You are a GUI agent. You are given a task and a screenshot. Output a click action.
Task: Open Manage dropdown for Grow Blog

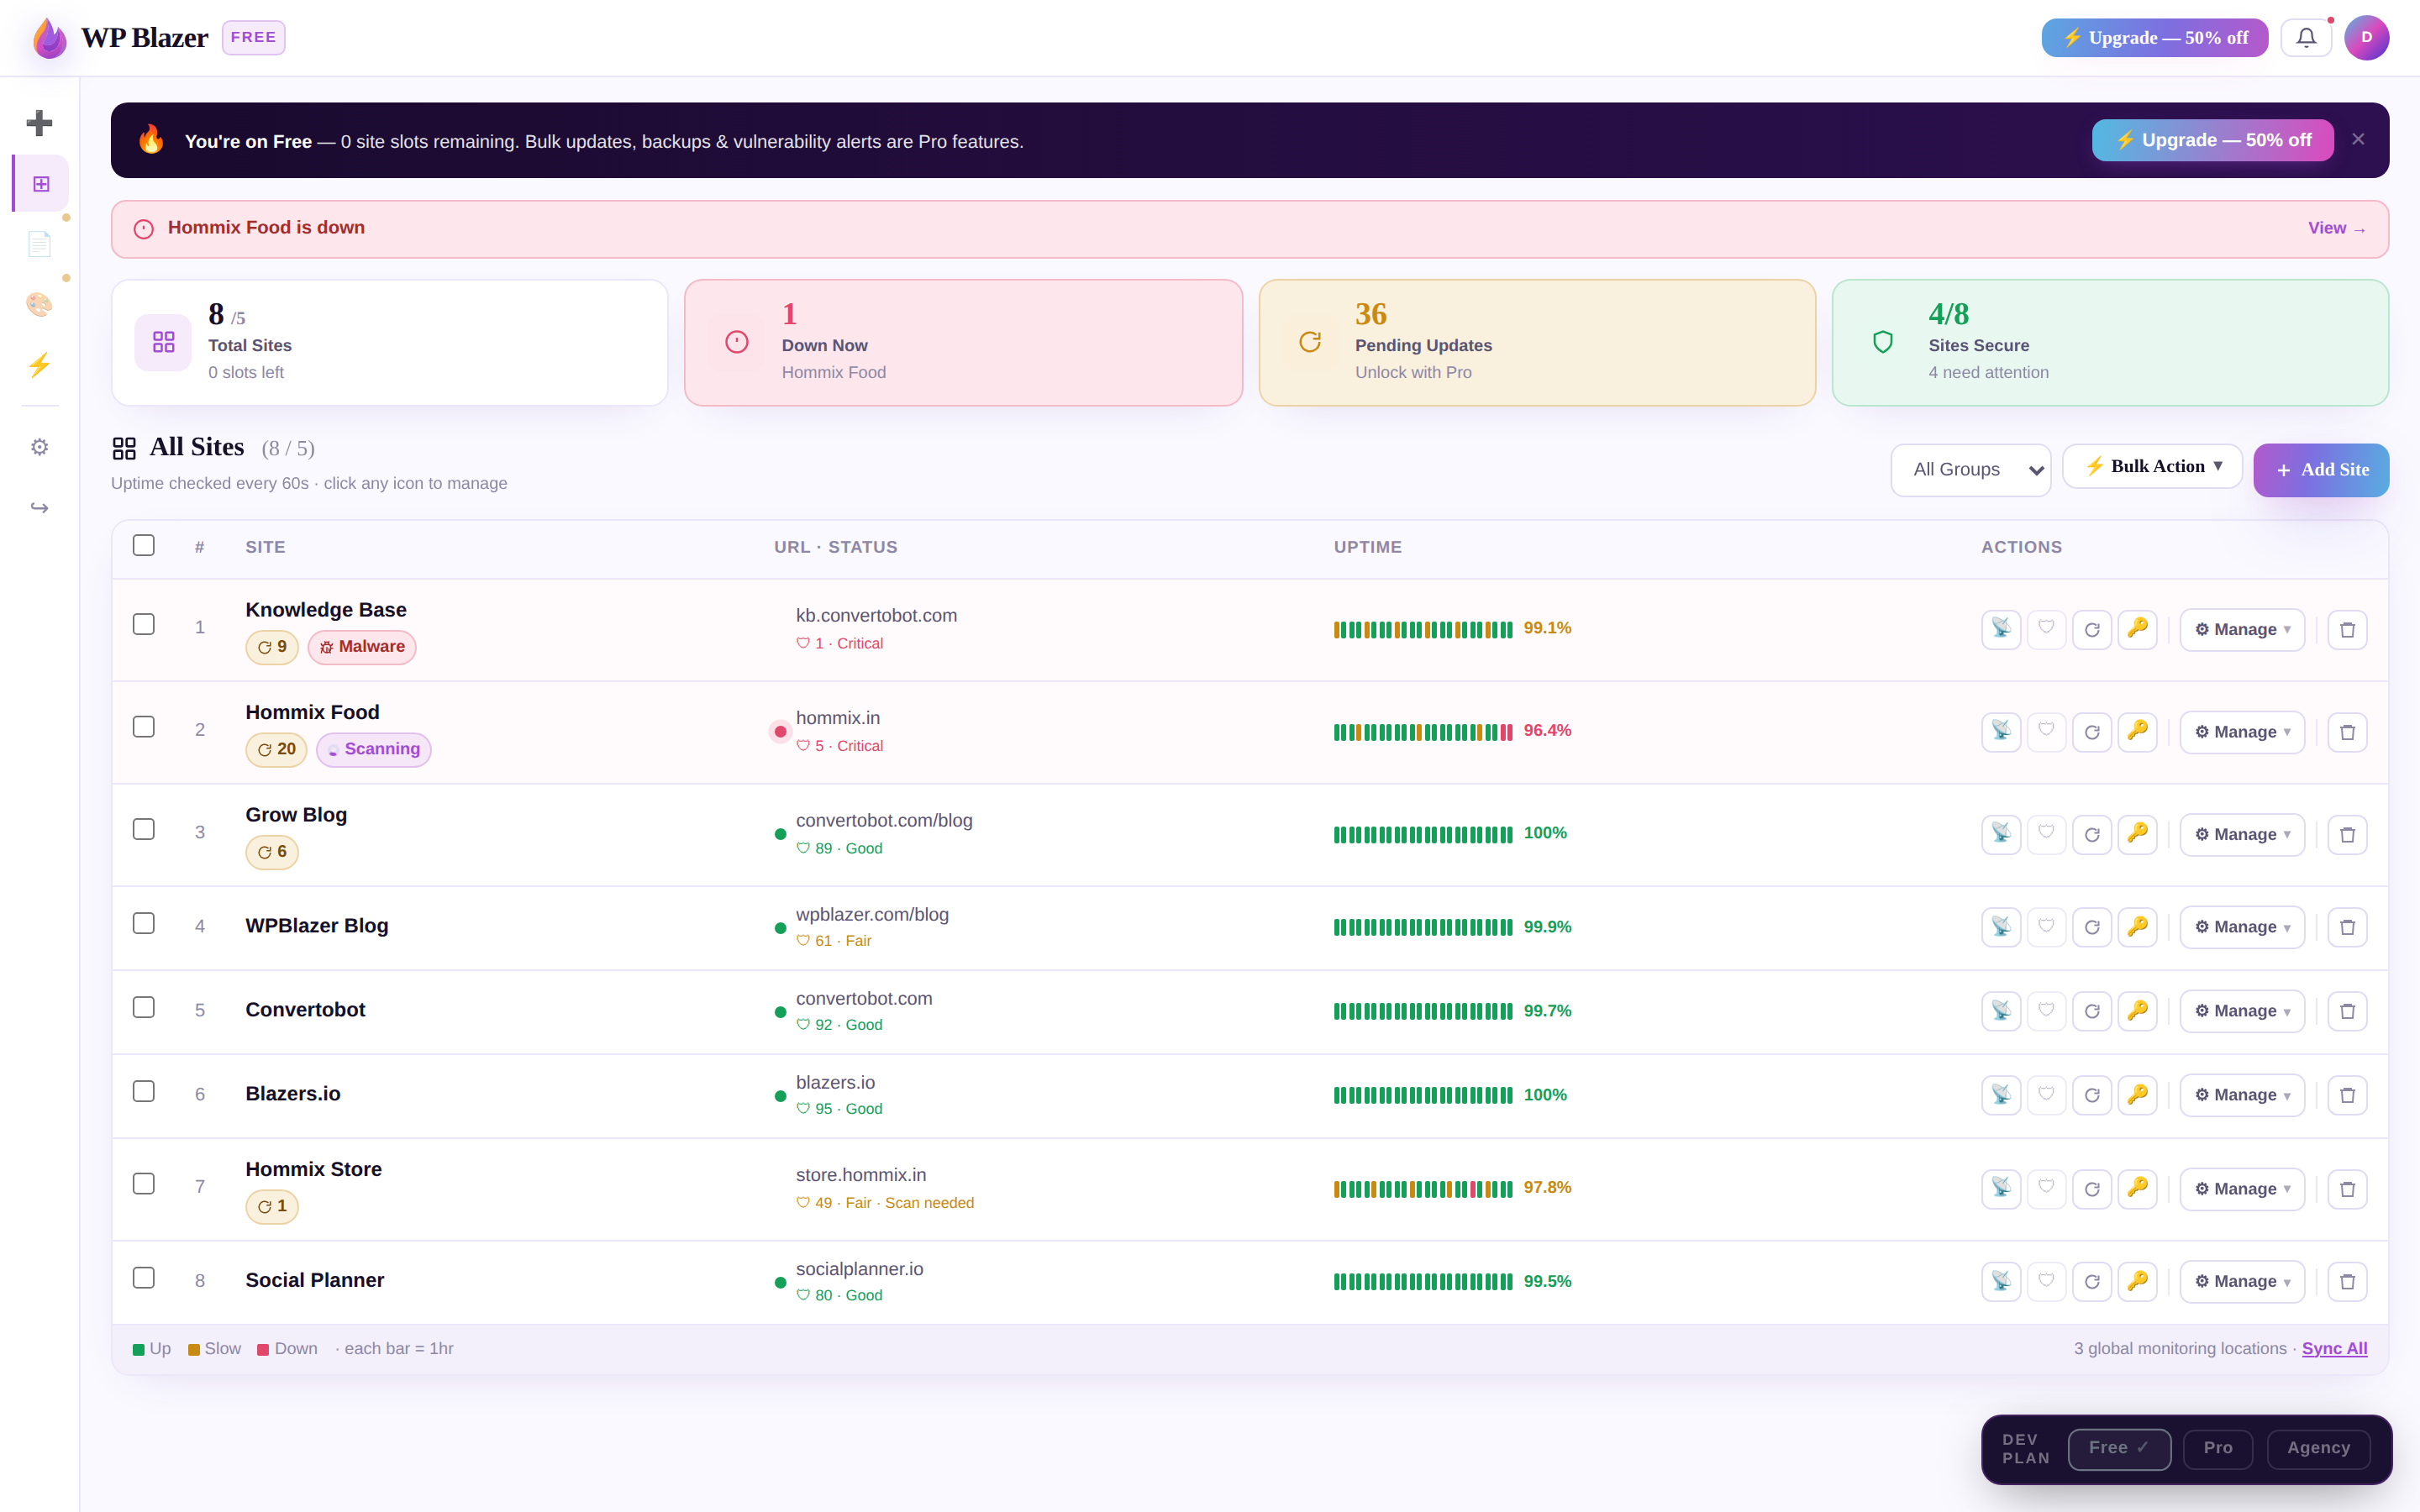click(x=2242, y=834)
